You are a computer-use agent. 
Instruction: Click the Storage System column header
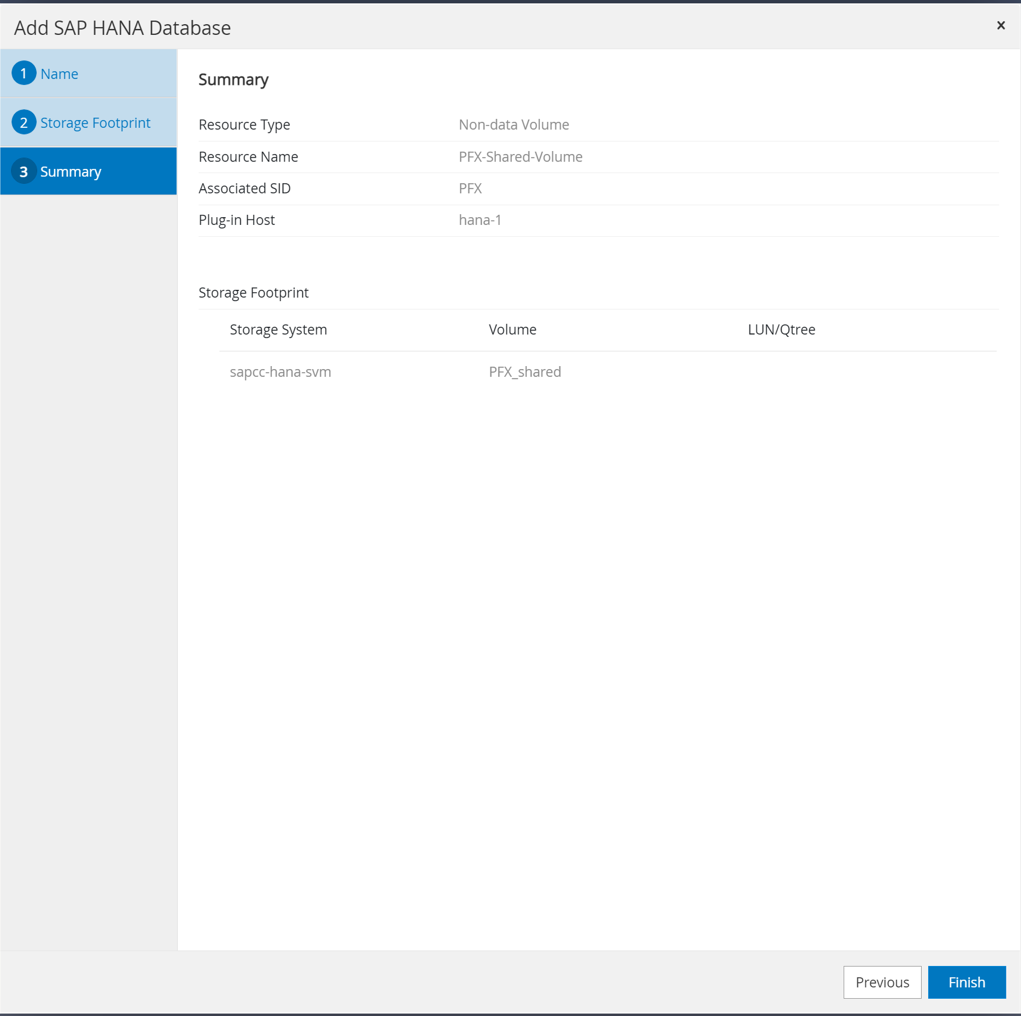(x=278, y=329)
